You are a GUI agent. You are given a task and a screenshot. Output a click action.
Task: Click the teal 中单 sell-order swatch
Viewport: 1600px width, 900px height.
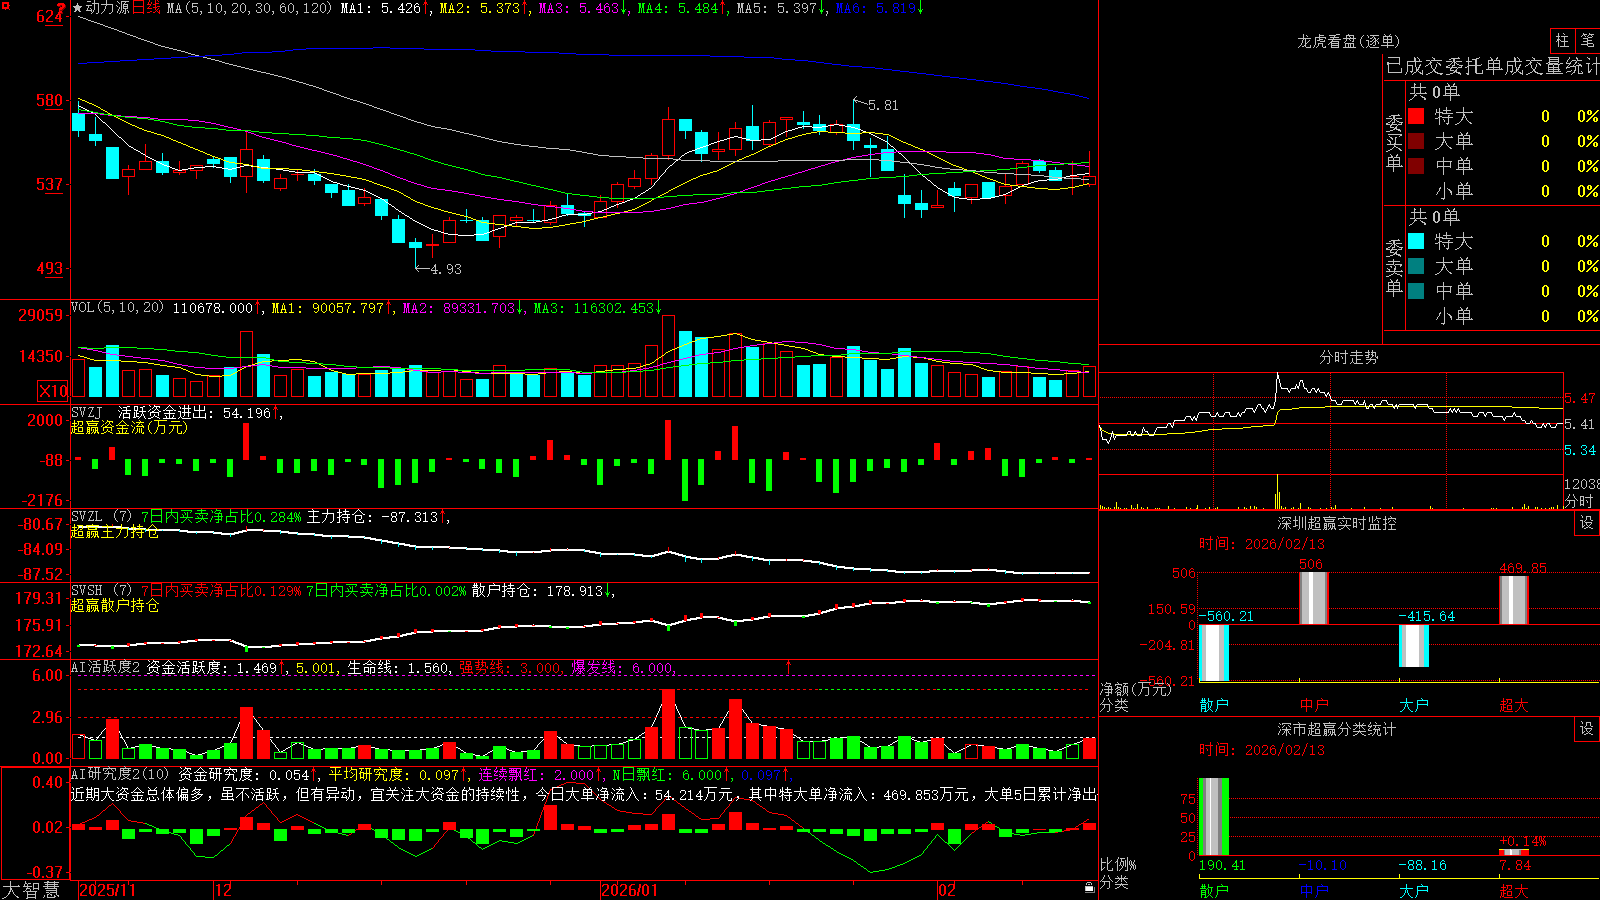pyautogui.click(x=1416, y=291)
